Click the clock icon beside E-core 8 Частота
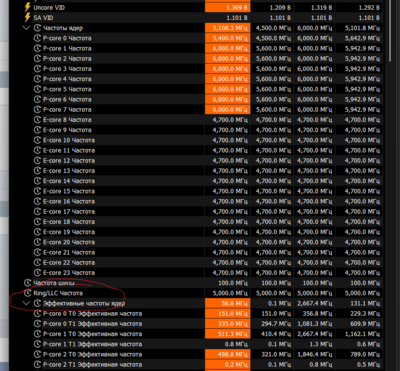The height and width of the screenshot is (371, 400). [37, 120]
